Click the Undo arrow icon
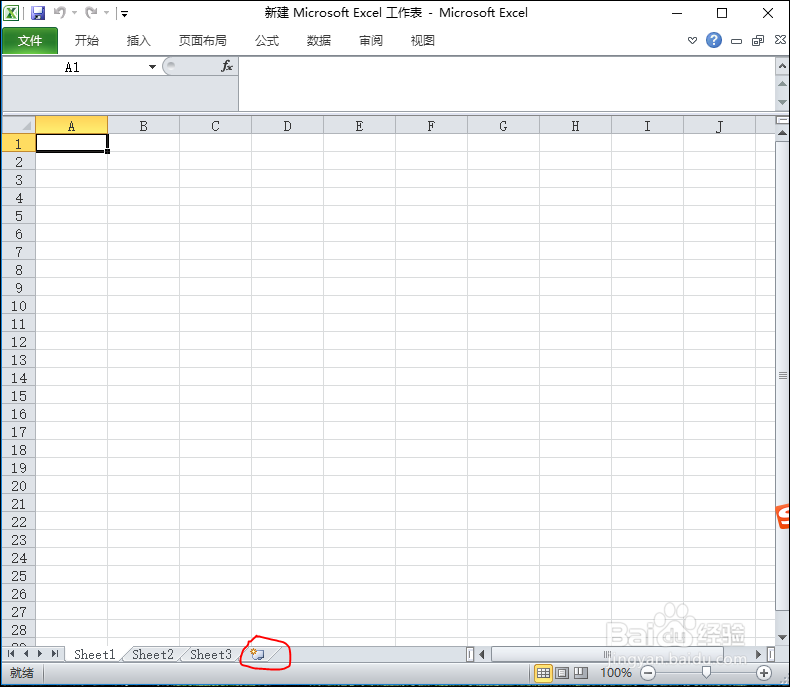 (x=59, y=13)
